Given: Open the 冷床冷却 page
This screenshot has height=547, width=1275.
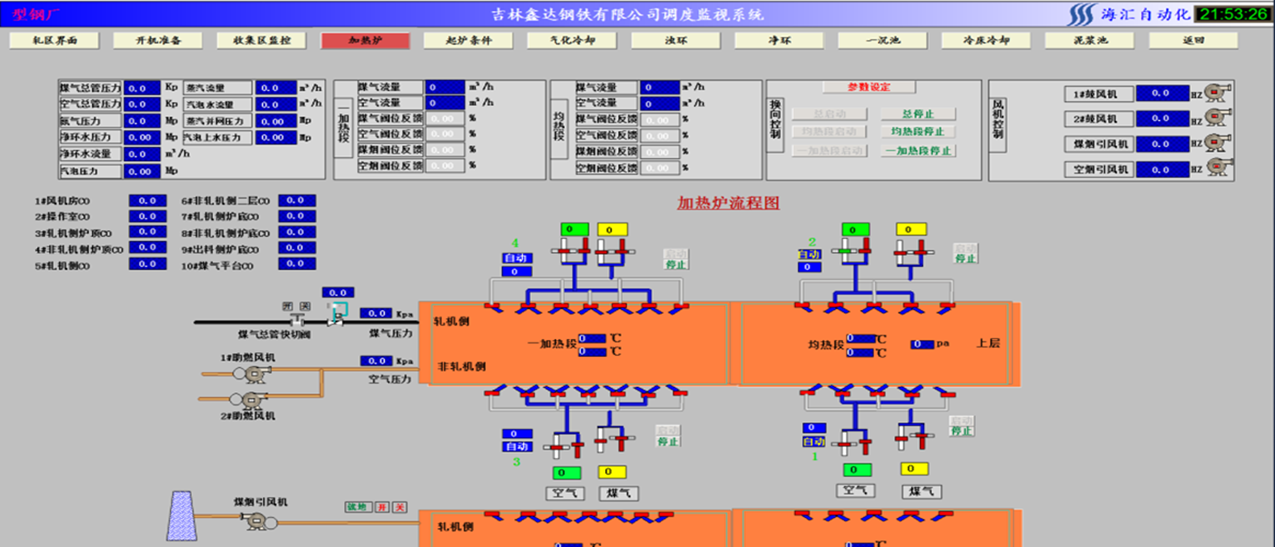Looking at the screenshot, I should 986,41.
